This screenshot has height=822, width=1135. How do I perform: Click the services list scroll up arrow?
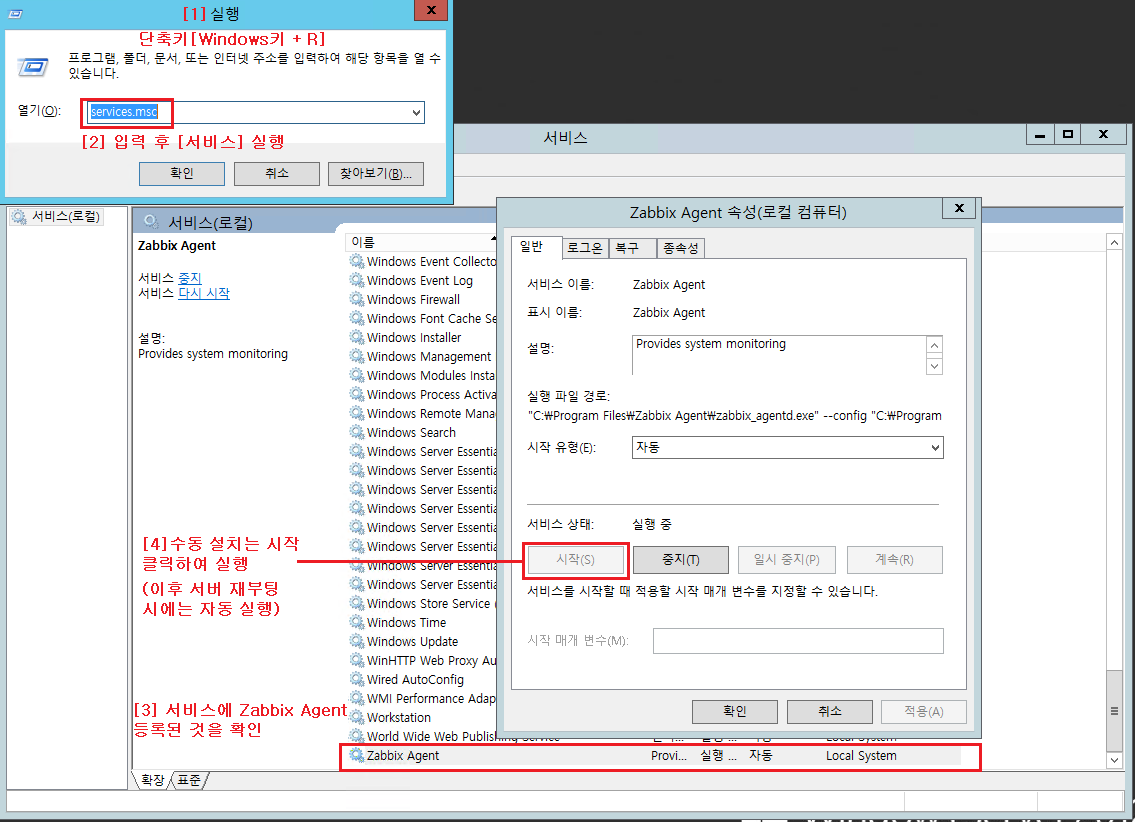[x=1115, y=242]
